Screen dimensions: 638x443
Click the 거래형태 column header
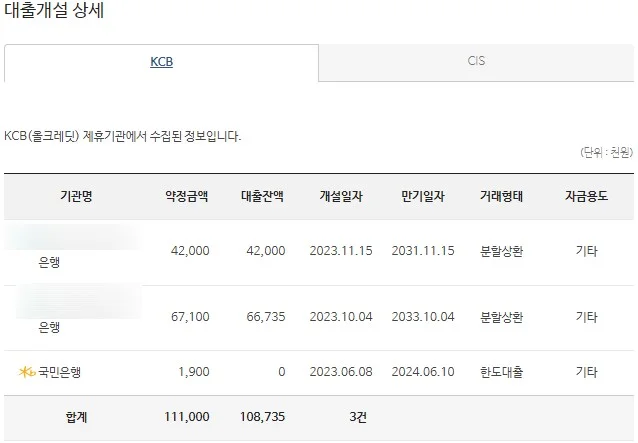coord(502,196)
